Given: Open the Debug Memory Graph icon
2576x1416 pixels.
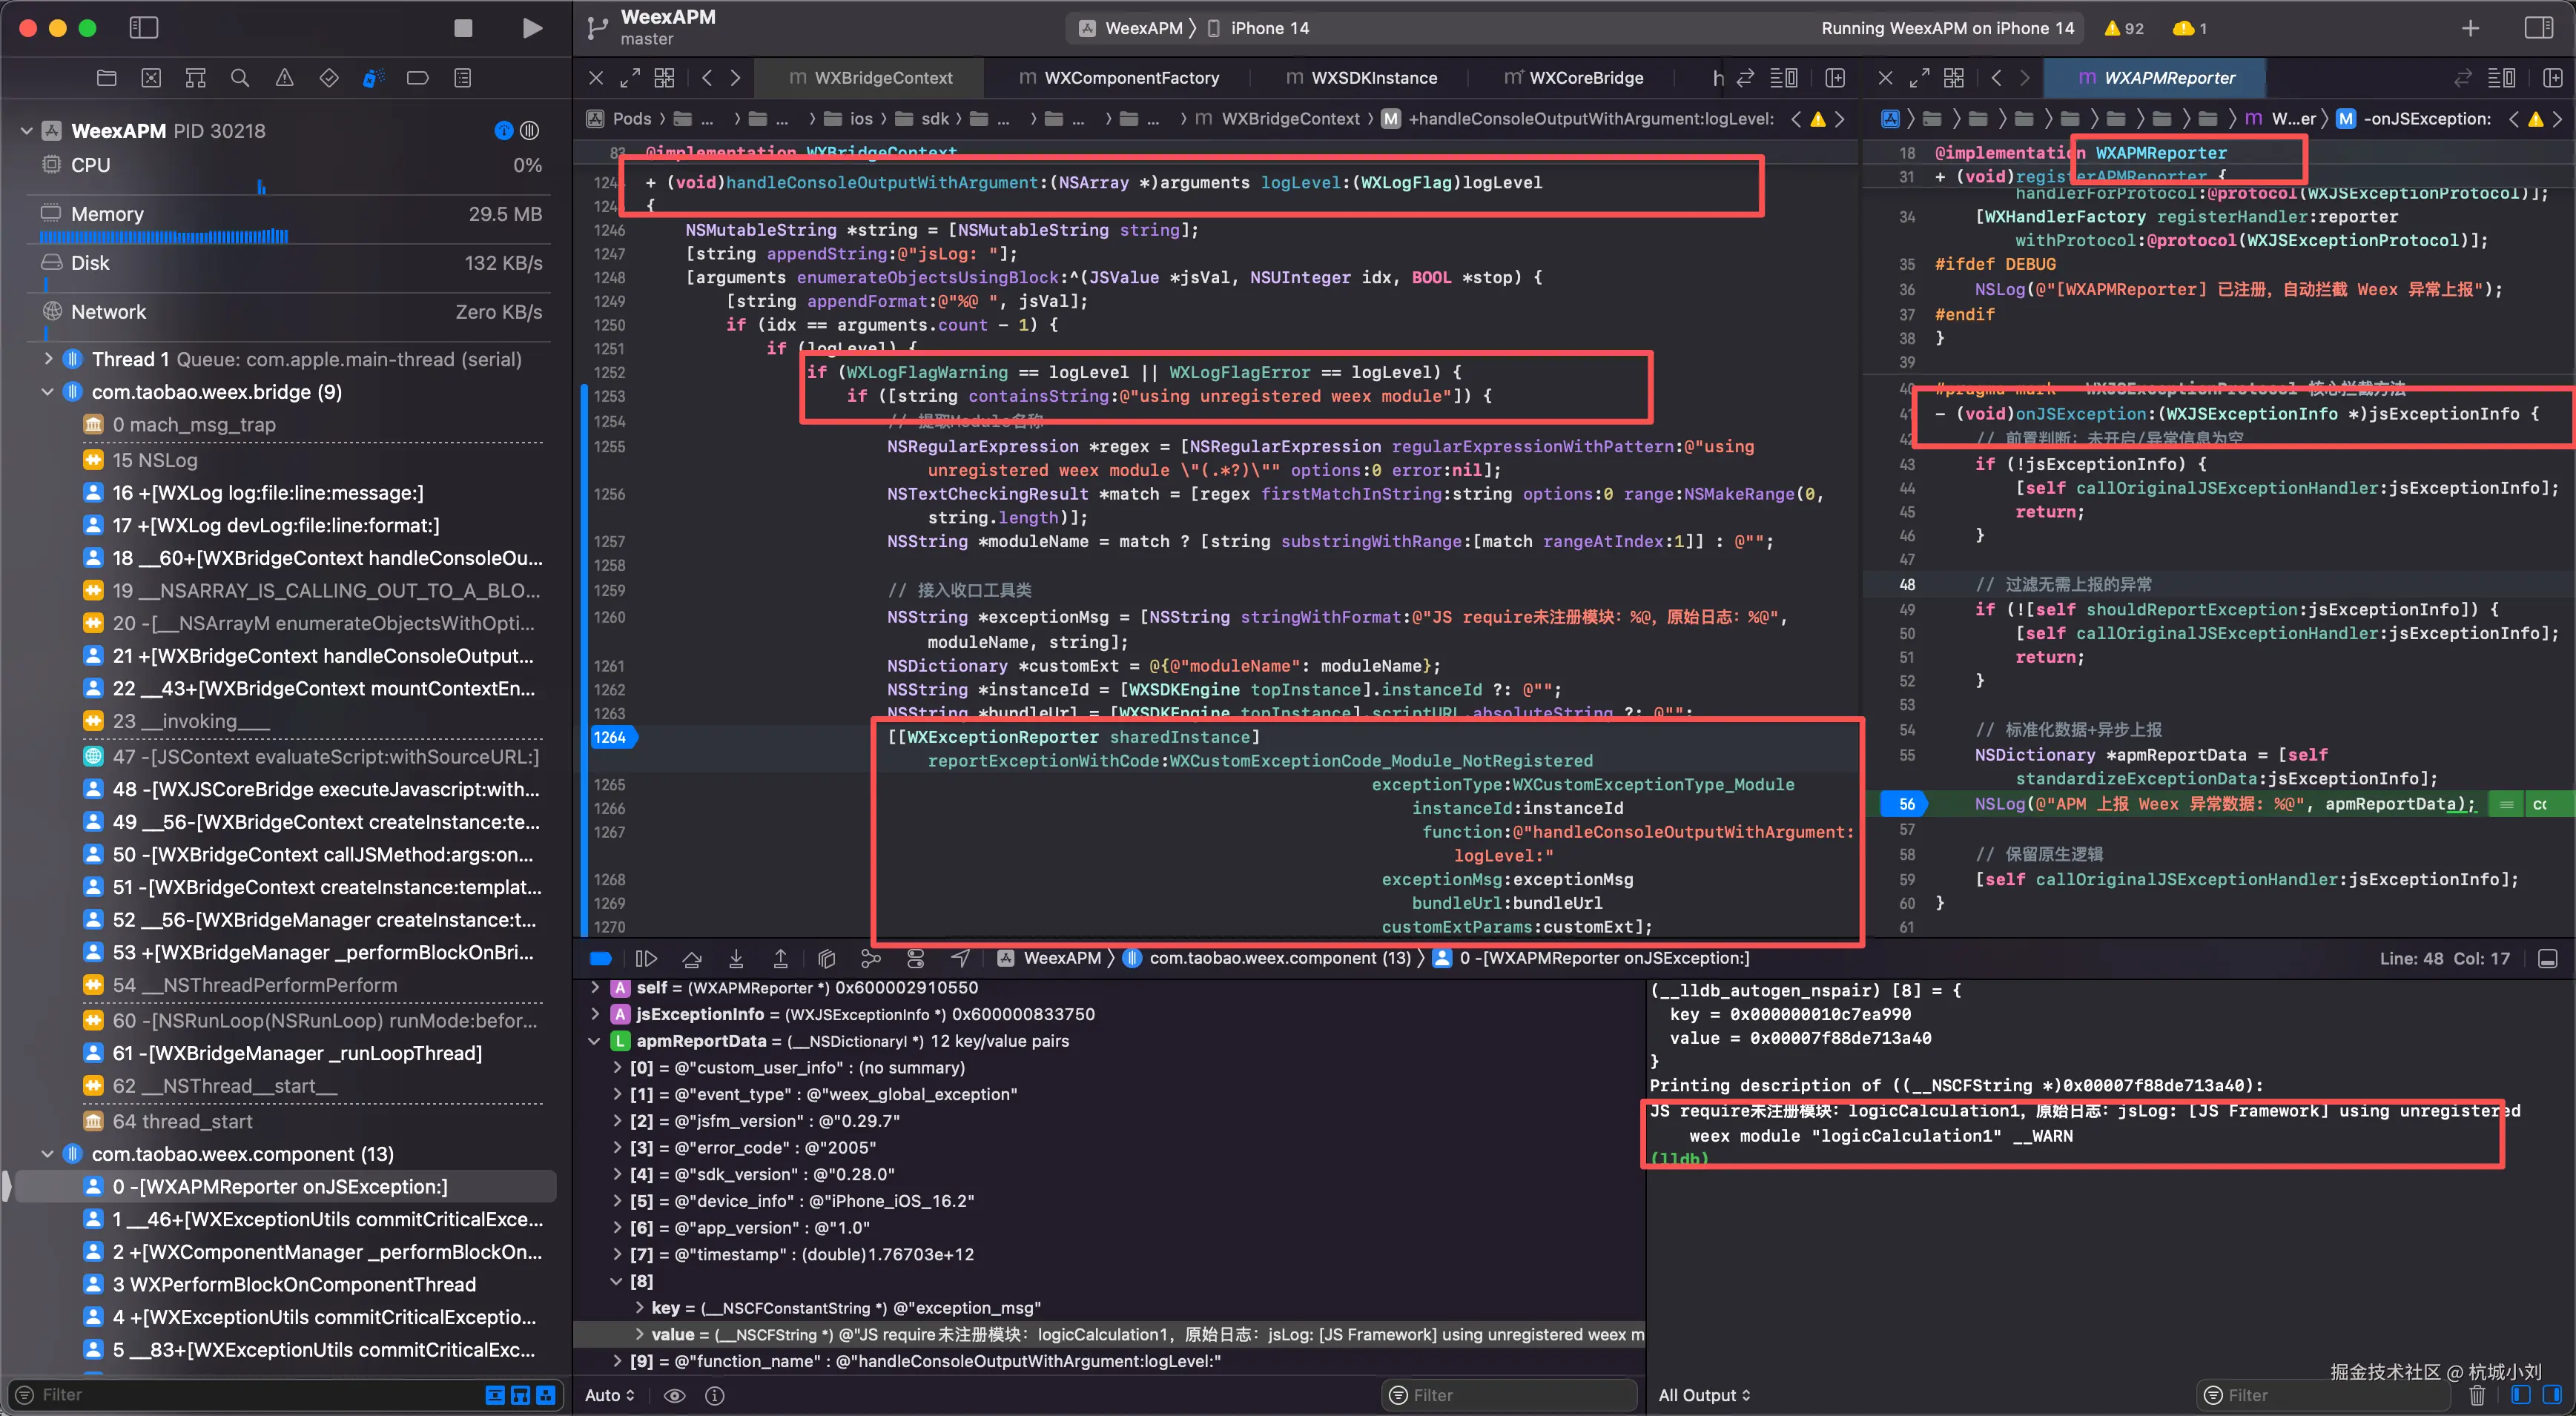Looking at the screenshot, I should click(871, 958).
